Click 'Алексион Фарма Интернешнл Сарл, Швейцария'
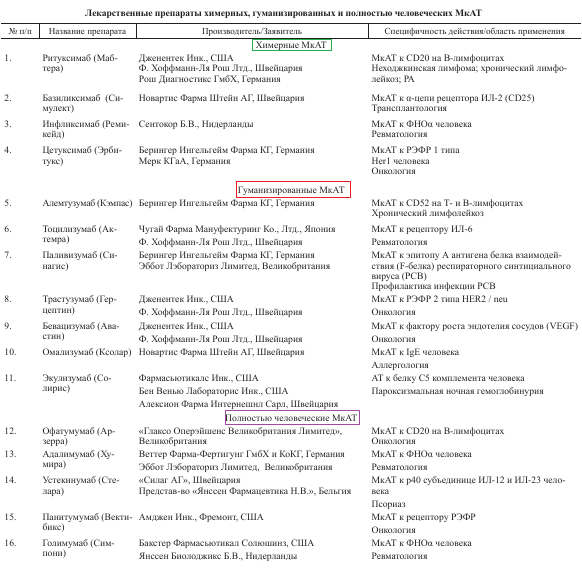 coord(238,404)
